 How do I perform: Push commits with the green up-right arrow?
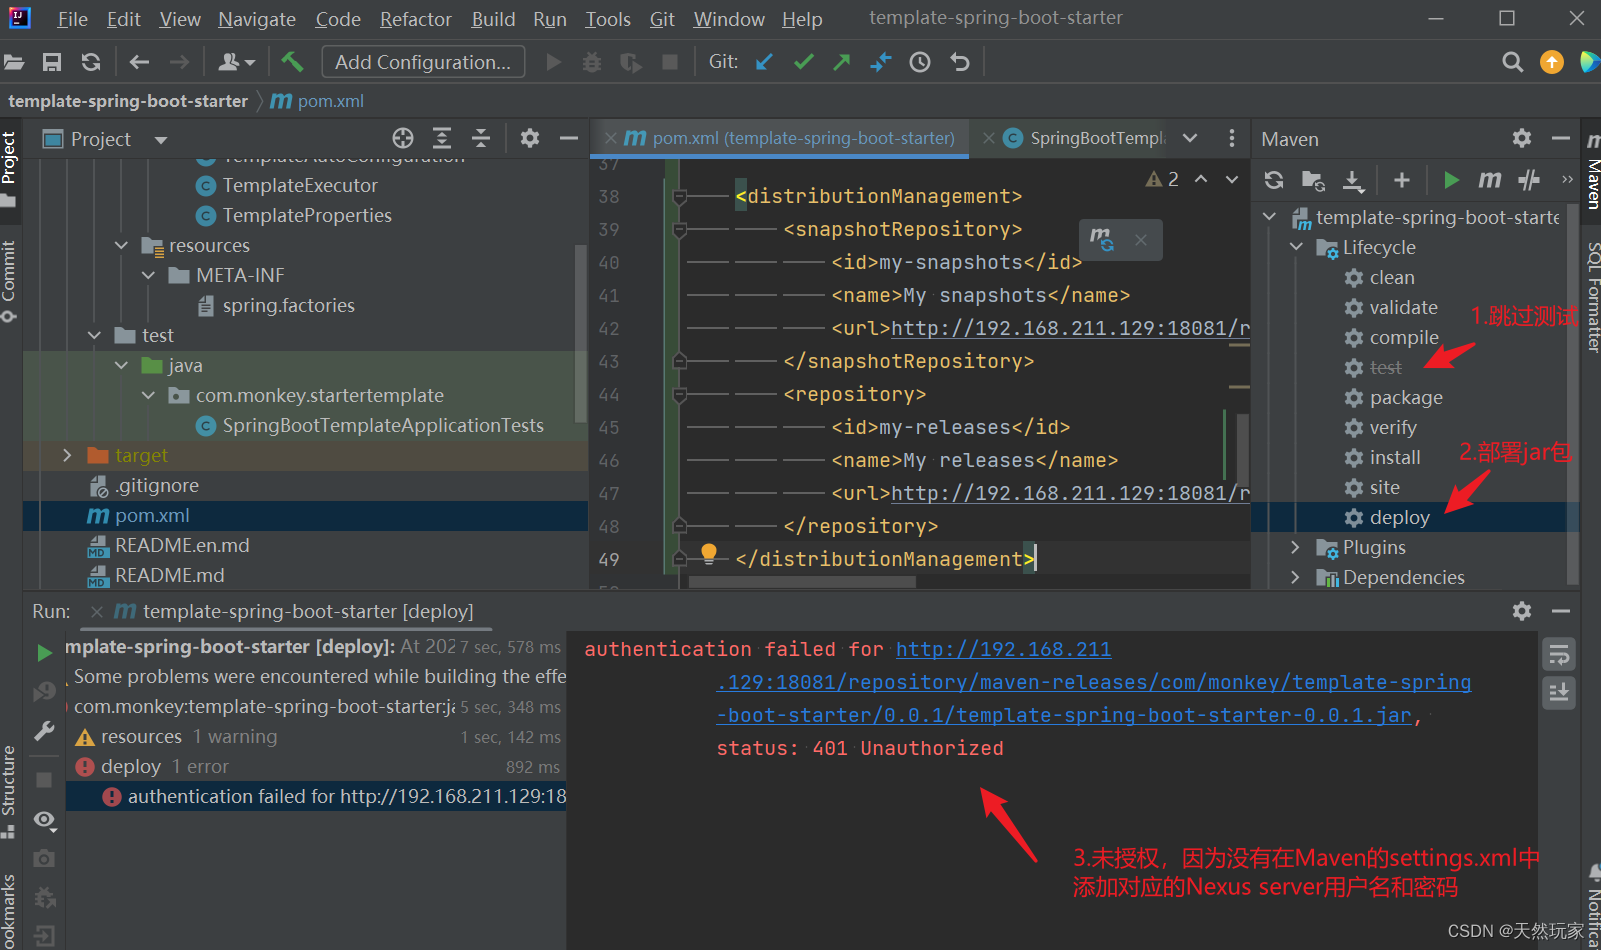click(x=842, y=62)
